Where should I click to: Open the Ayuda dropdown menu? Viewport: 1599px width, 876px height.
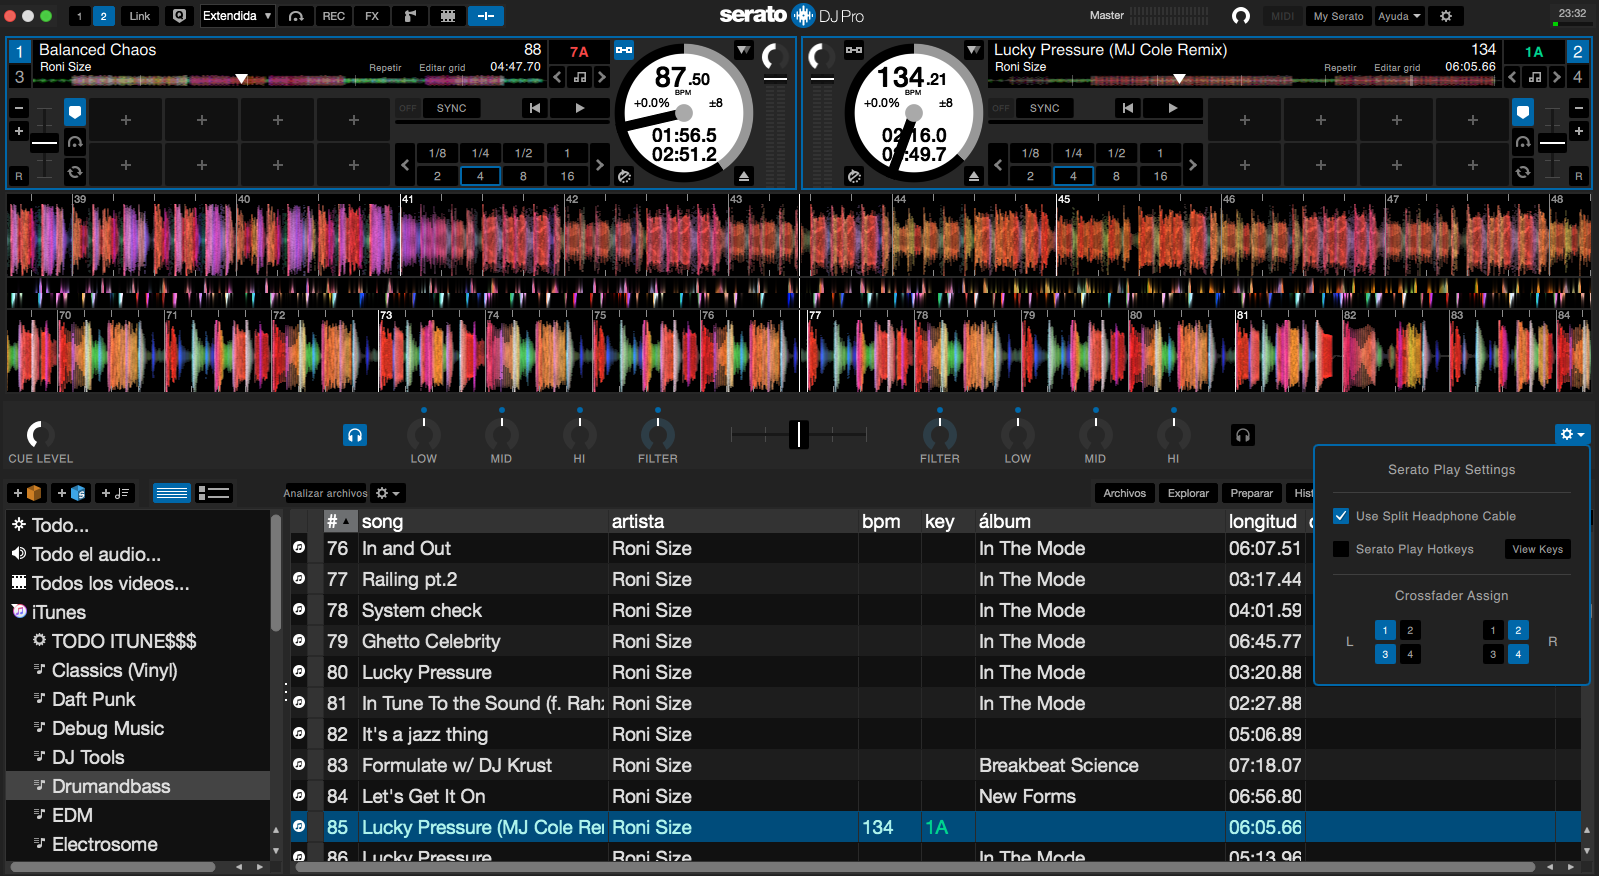tap(1399, 16)
